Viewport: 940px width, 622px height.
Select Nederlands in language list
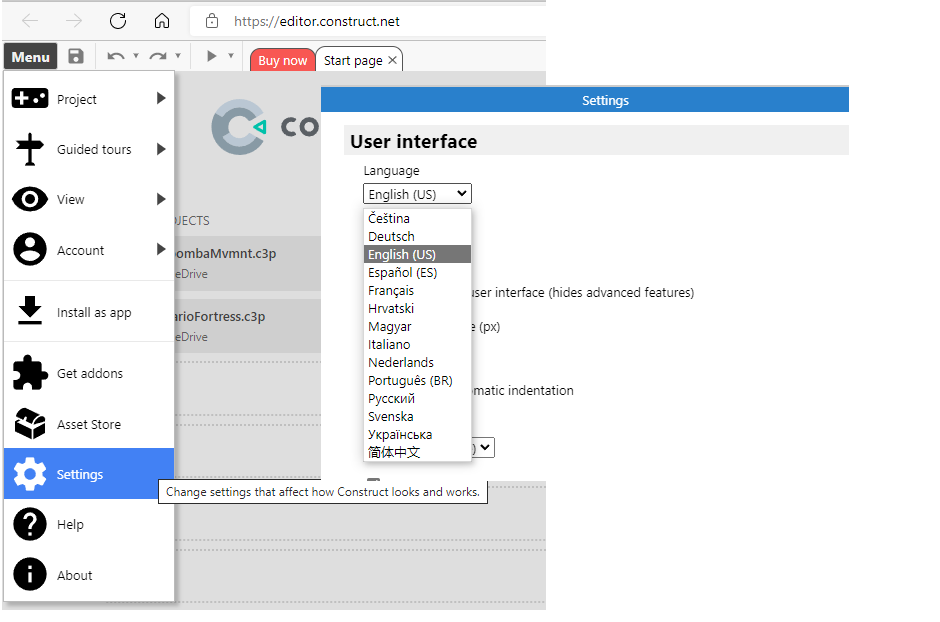[x=417, y=362]
